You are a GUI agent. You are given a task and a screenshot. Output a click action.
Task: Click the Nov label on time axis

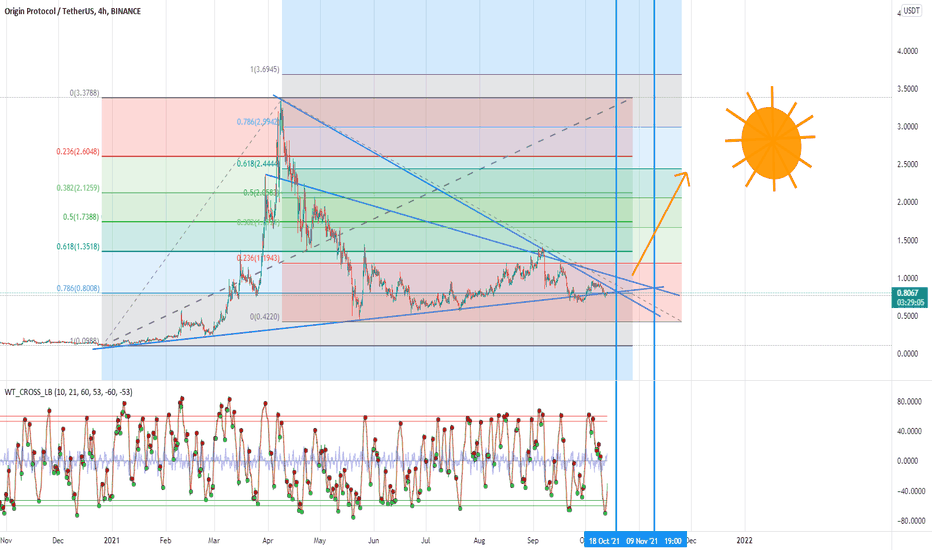[6, 540]
